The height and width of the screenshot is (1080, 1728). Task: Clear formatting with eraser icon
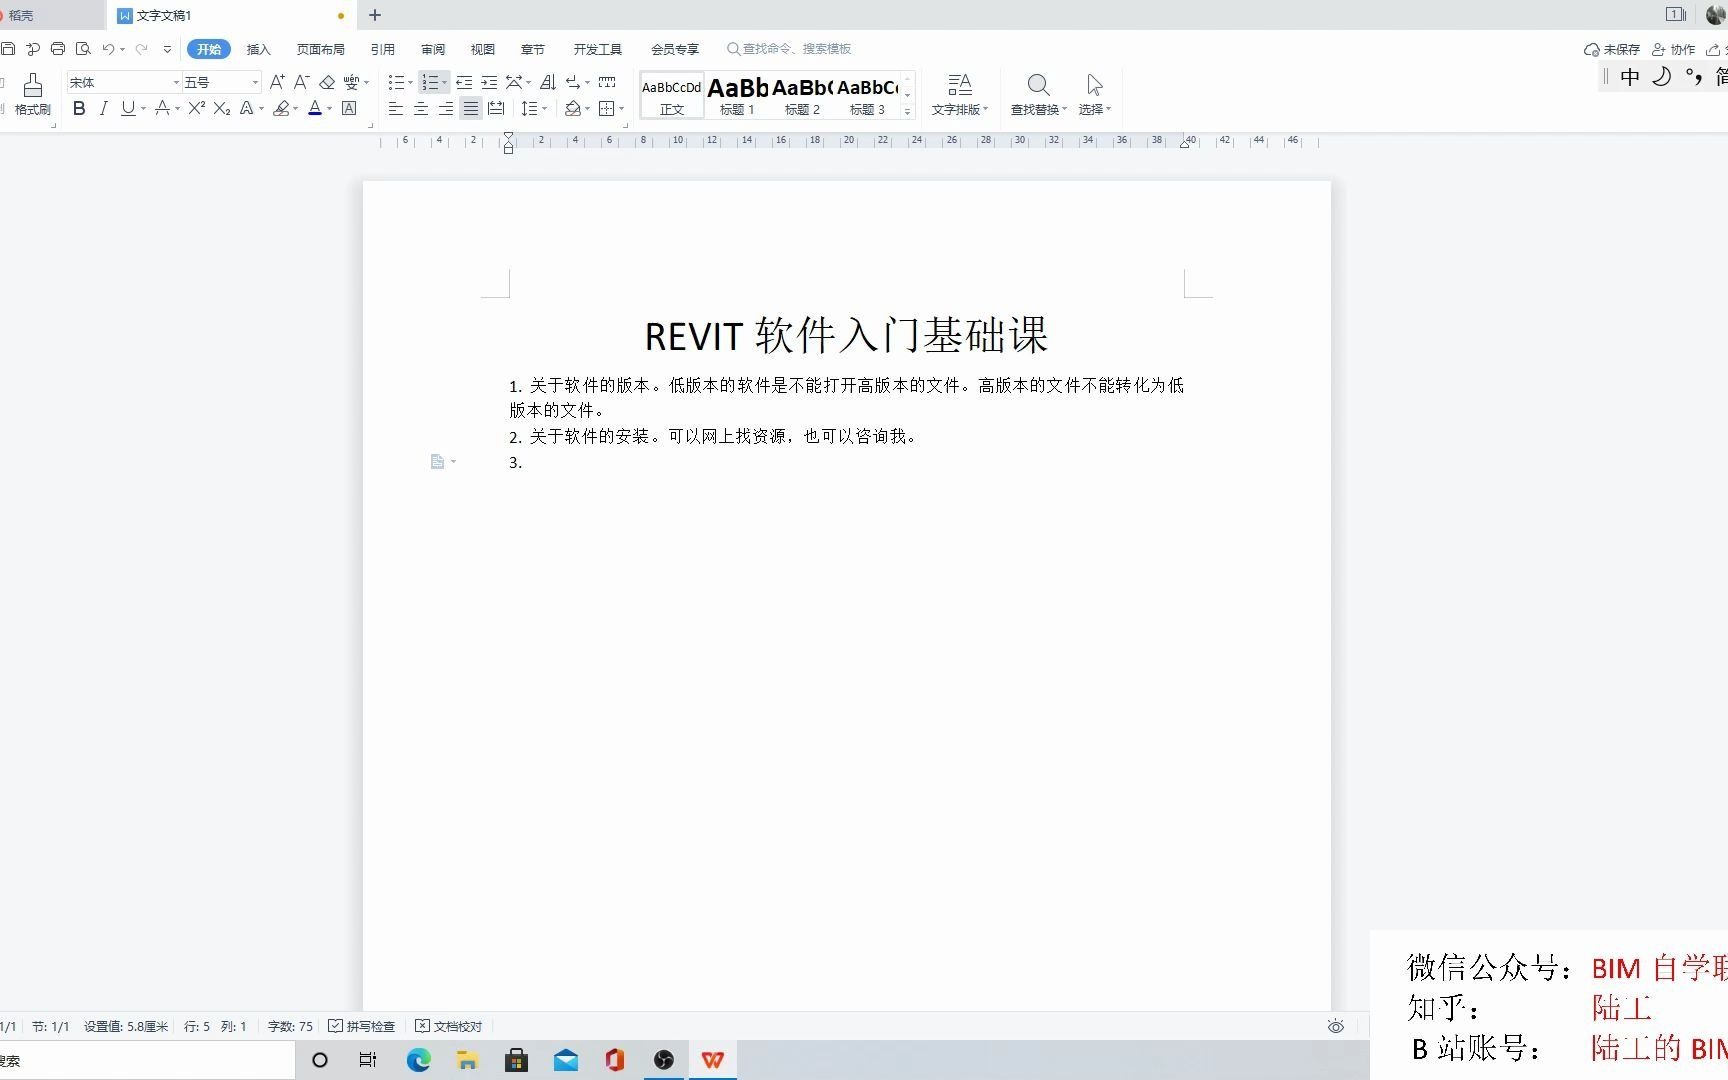coord(327,82)
